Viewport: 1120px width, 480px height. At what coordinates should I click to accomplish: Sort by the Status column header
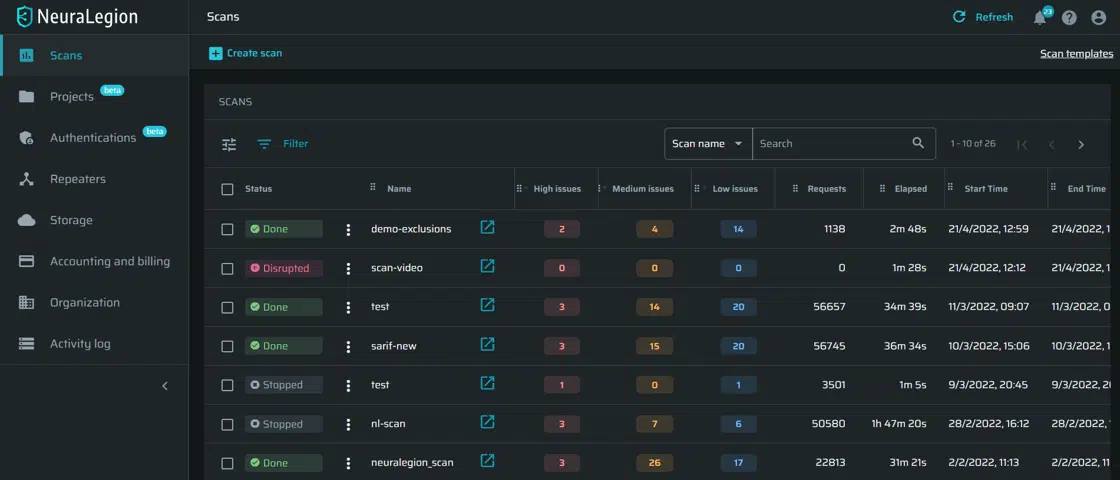click(x=259, y=189)
